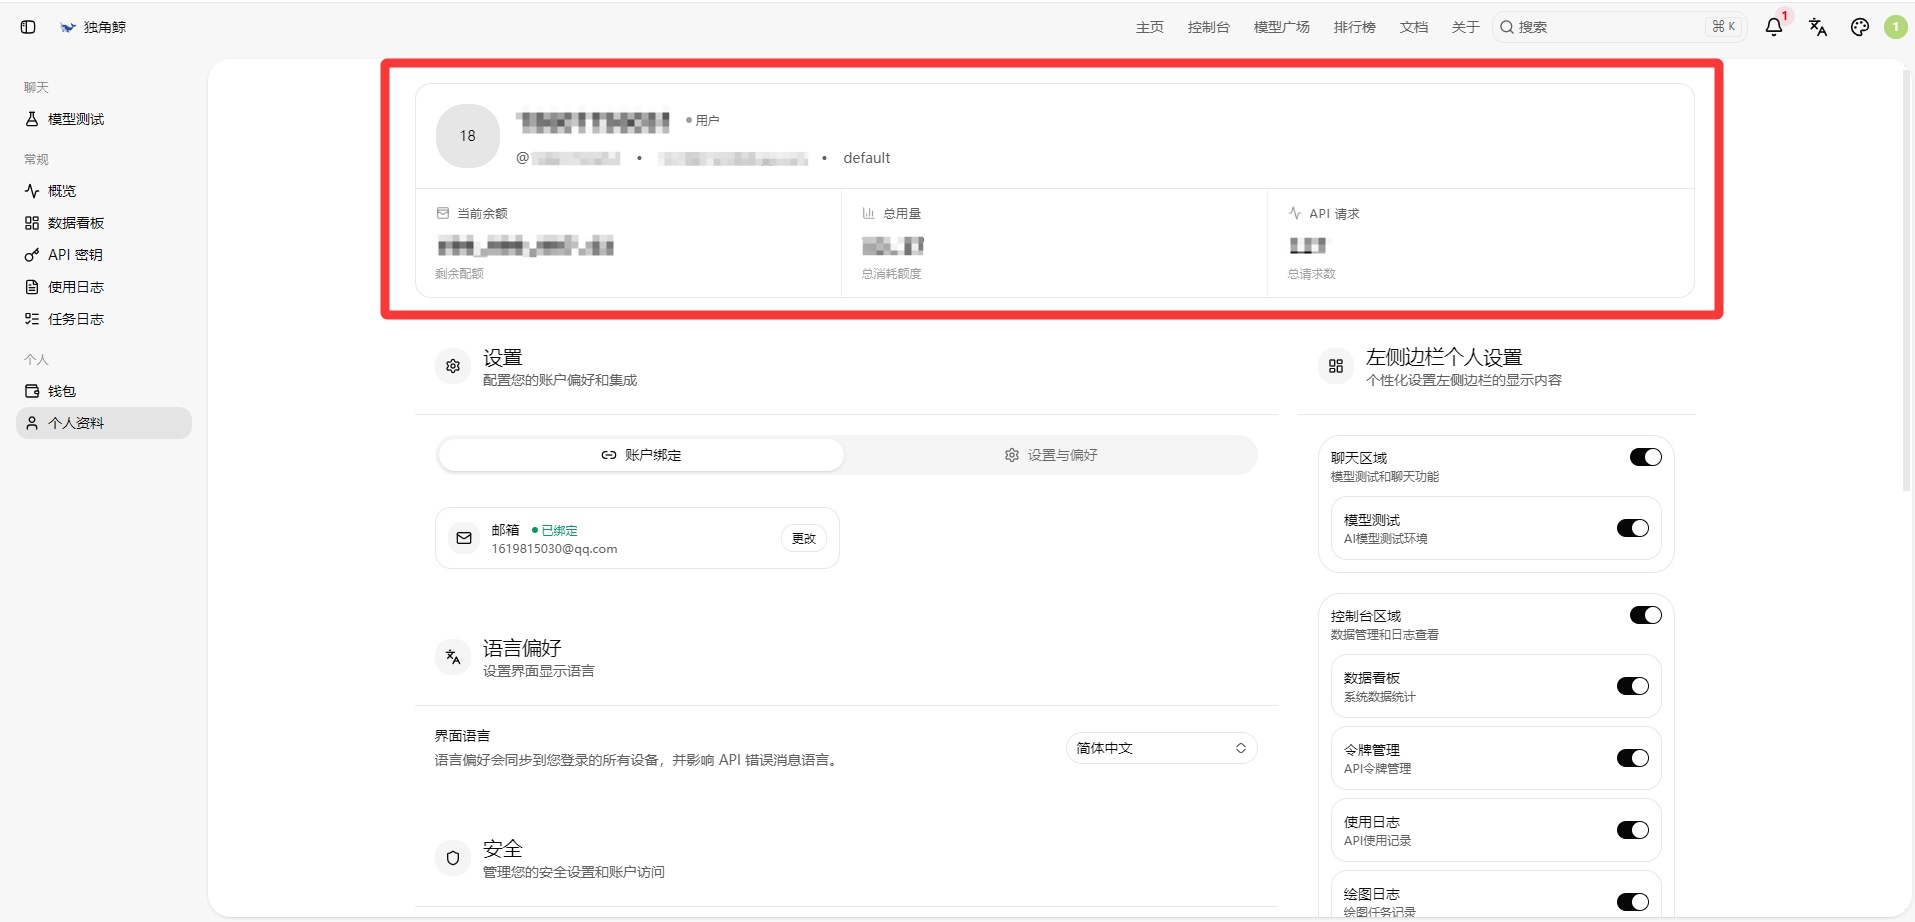The image size is (1915, 922).
Task: Select the 账户绑定 tab
Action: coord(641,455)
